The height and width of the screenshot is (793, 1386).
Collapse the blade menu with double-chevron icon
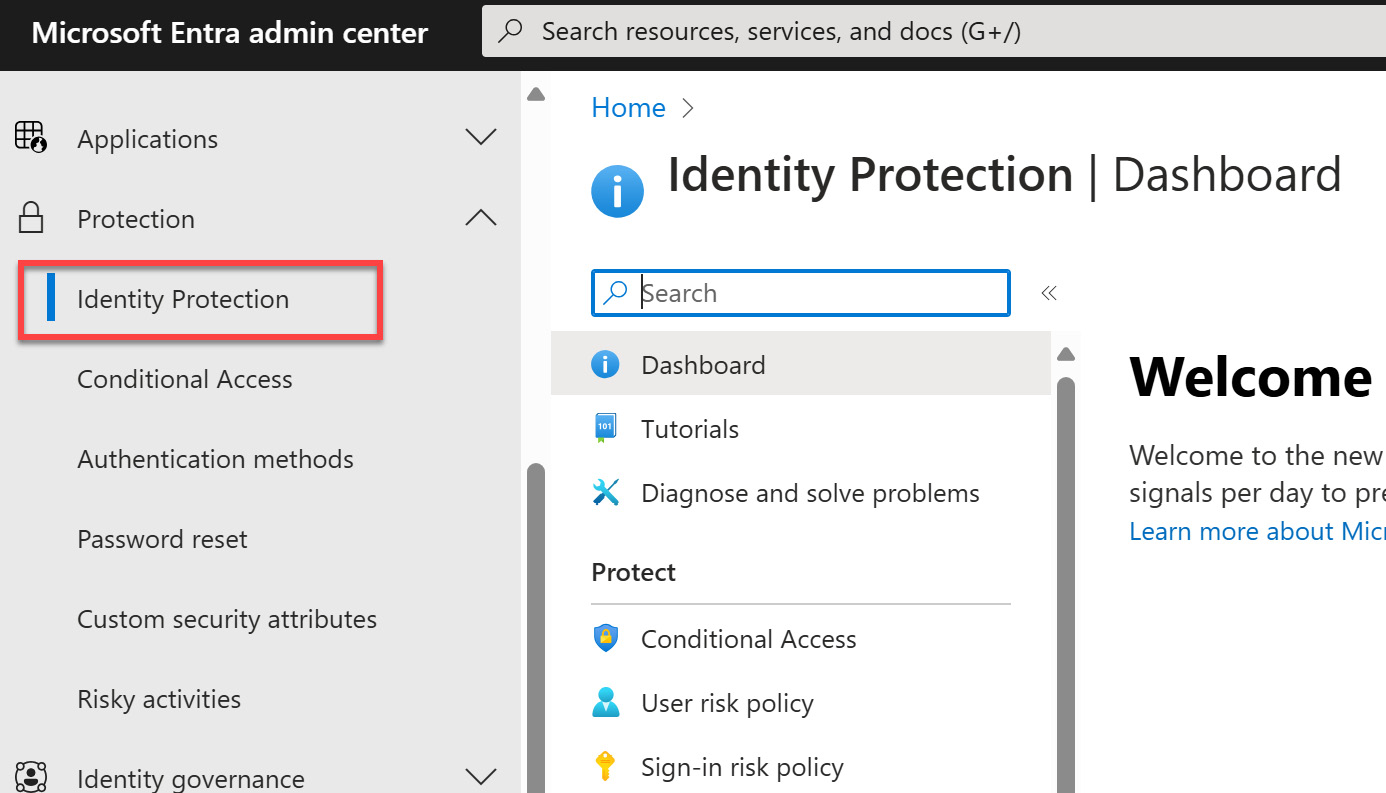(x=1049, y=292)
